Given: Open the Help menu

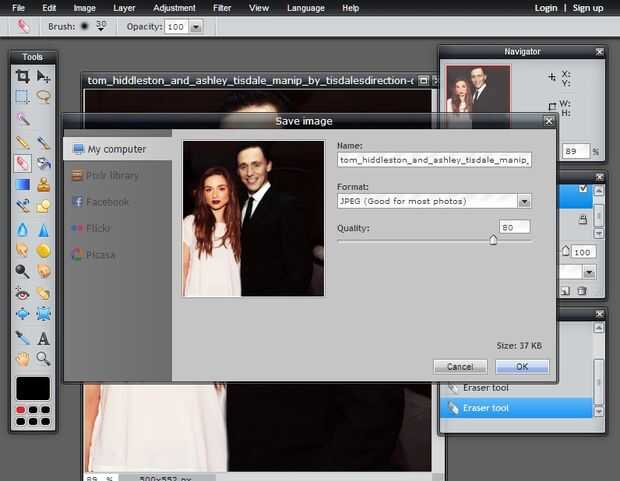Looking at the screenshot, I should pos(350,8).
